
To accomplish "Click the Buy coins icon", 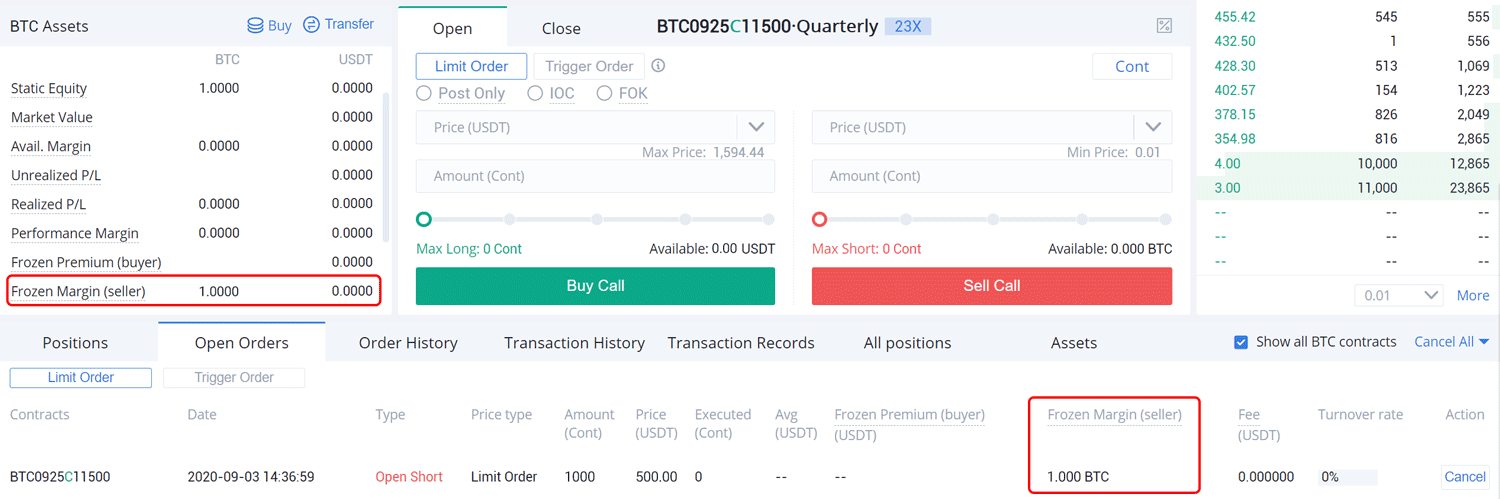I will pyautogui.click(x=255, y=25).
